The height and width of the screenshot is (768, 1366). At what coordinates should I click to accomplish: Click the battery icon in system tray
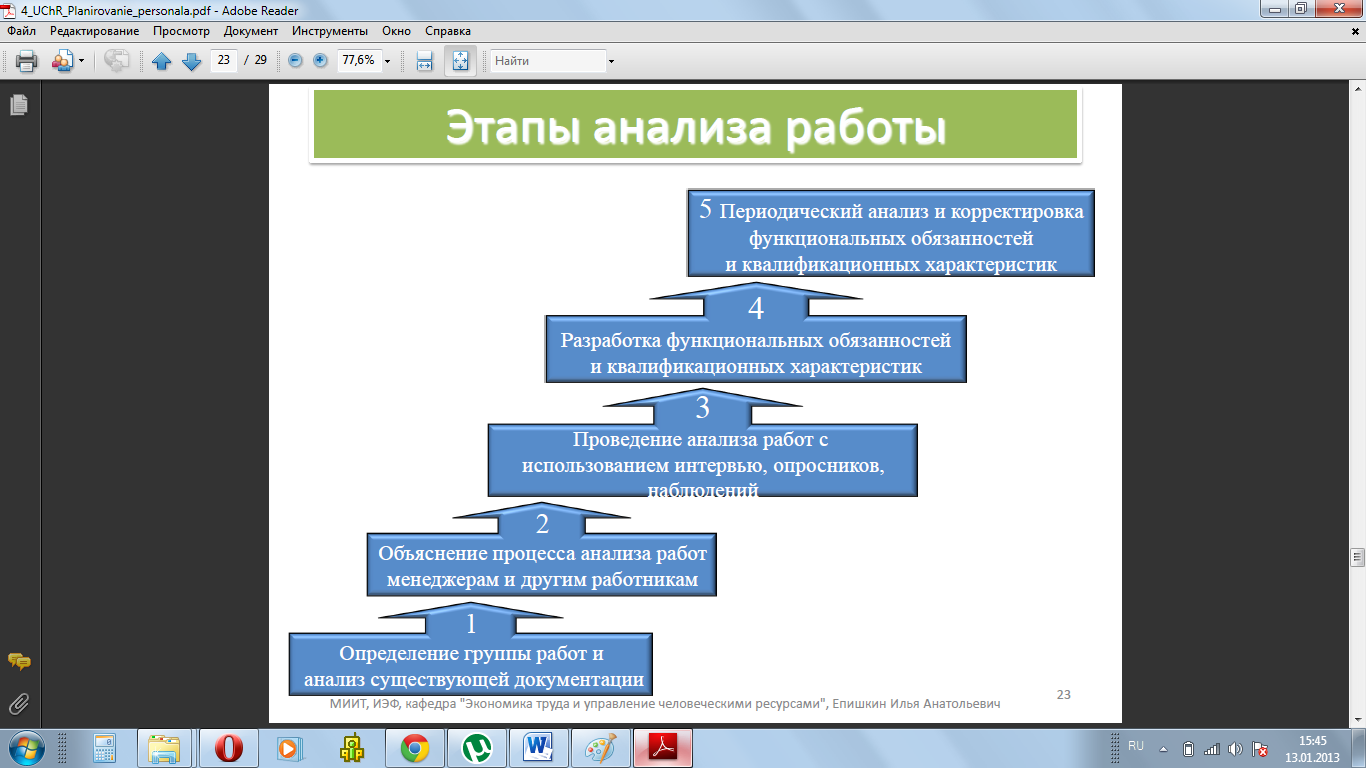tap(1188, 749)
